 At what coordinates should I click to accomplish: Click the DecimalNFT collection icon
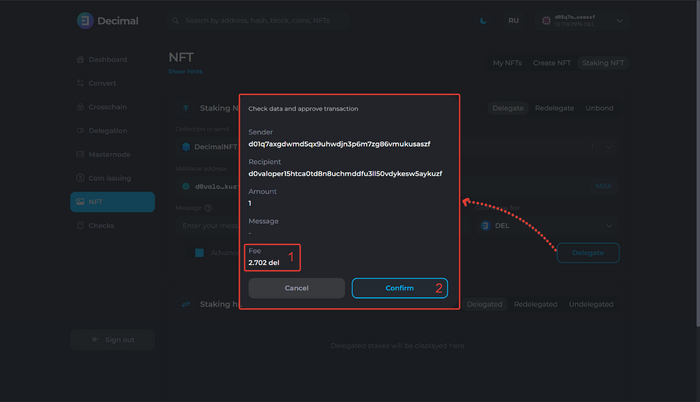click(186, 147)
